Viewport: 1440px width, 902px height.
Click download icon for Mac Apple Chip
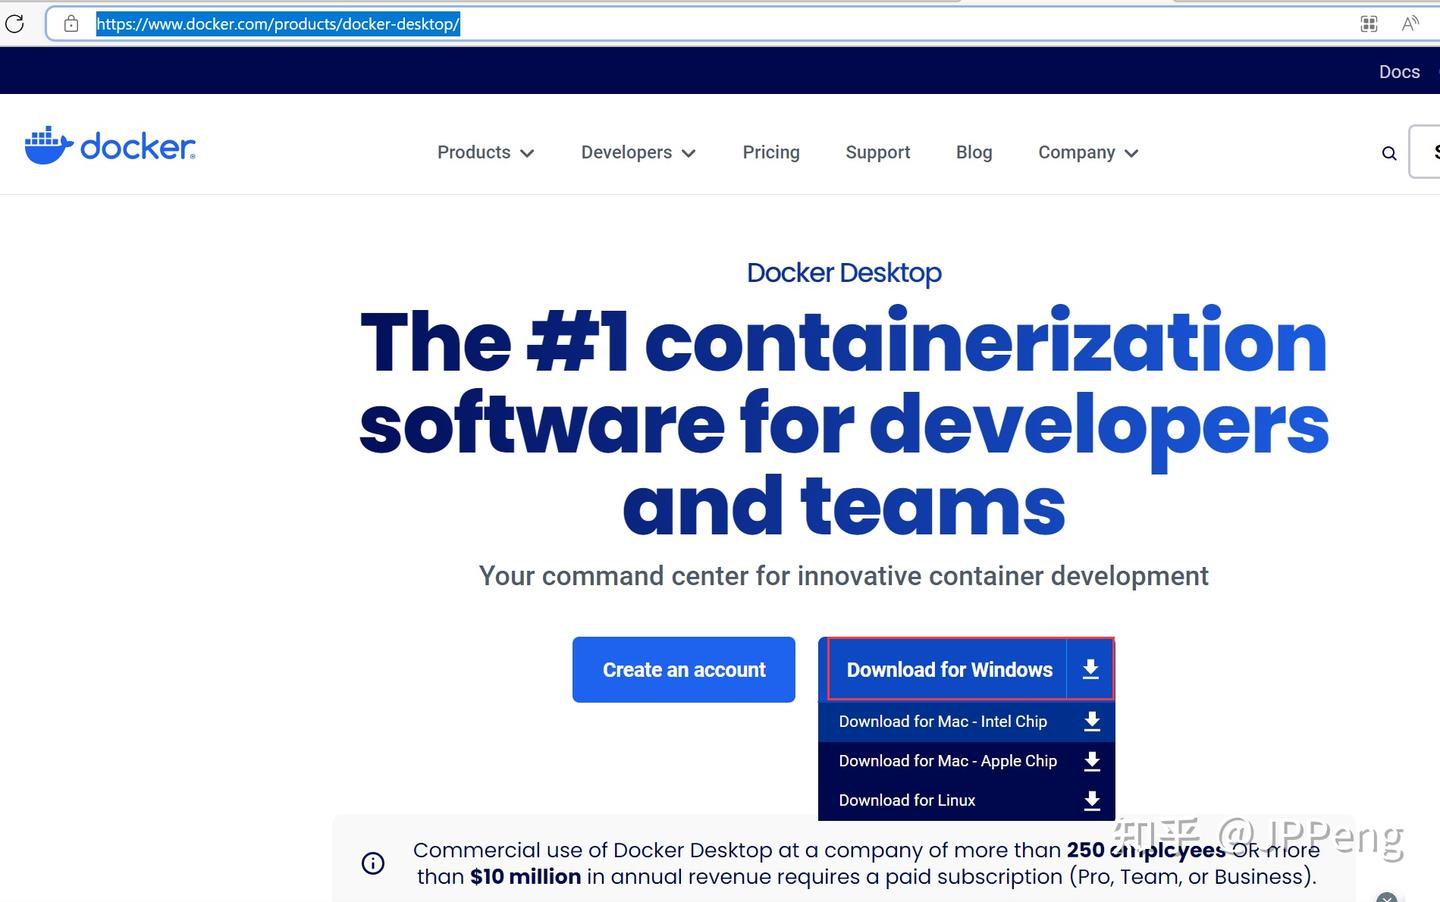tap(1092, 761)
